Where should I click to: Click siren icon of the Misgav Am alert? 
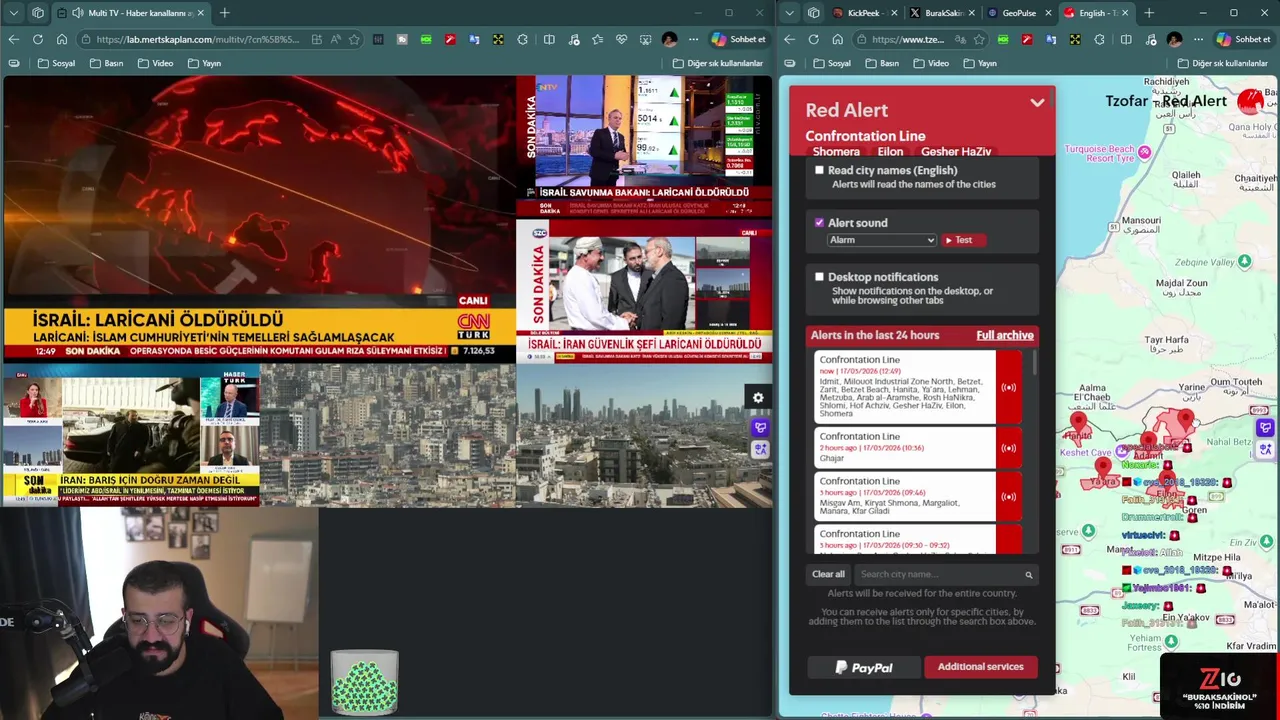coord(1008,497)
